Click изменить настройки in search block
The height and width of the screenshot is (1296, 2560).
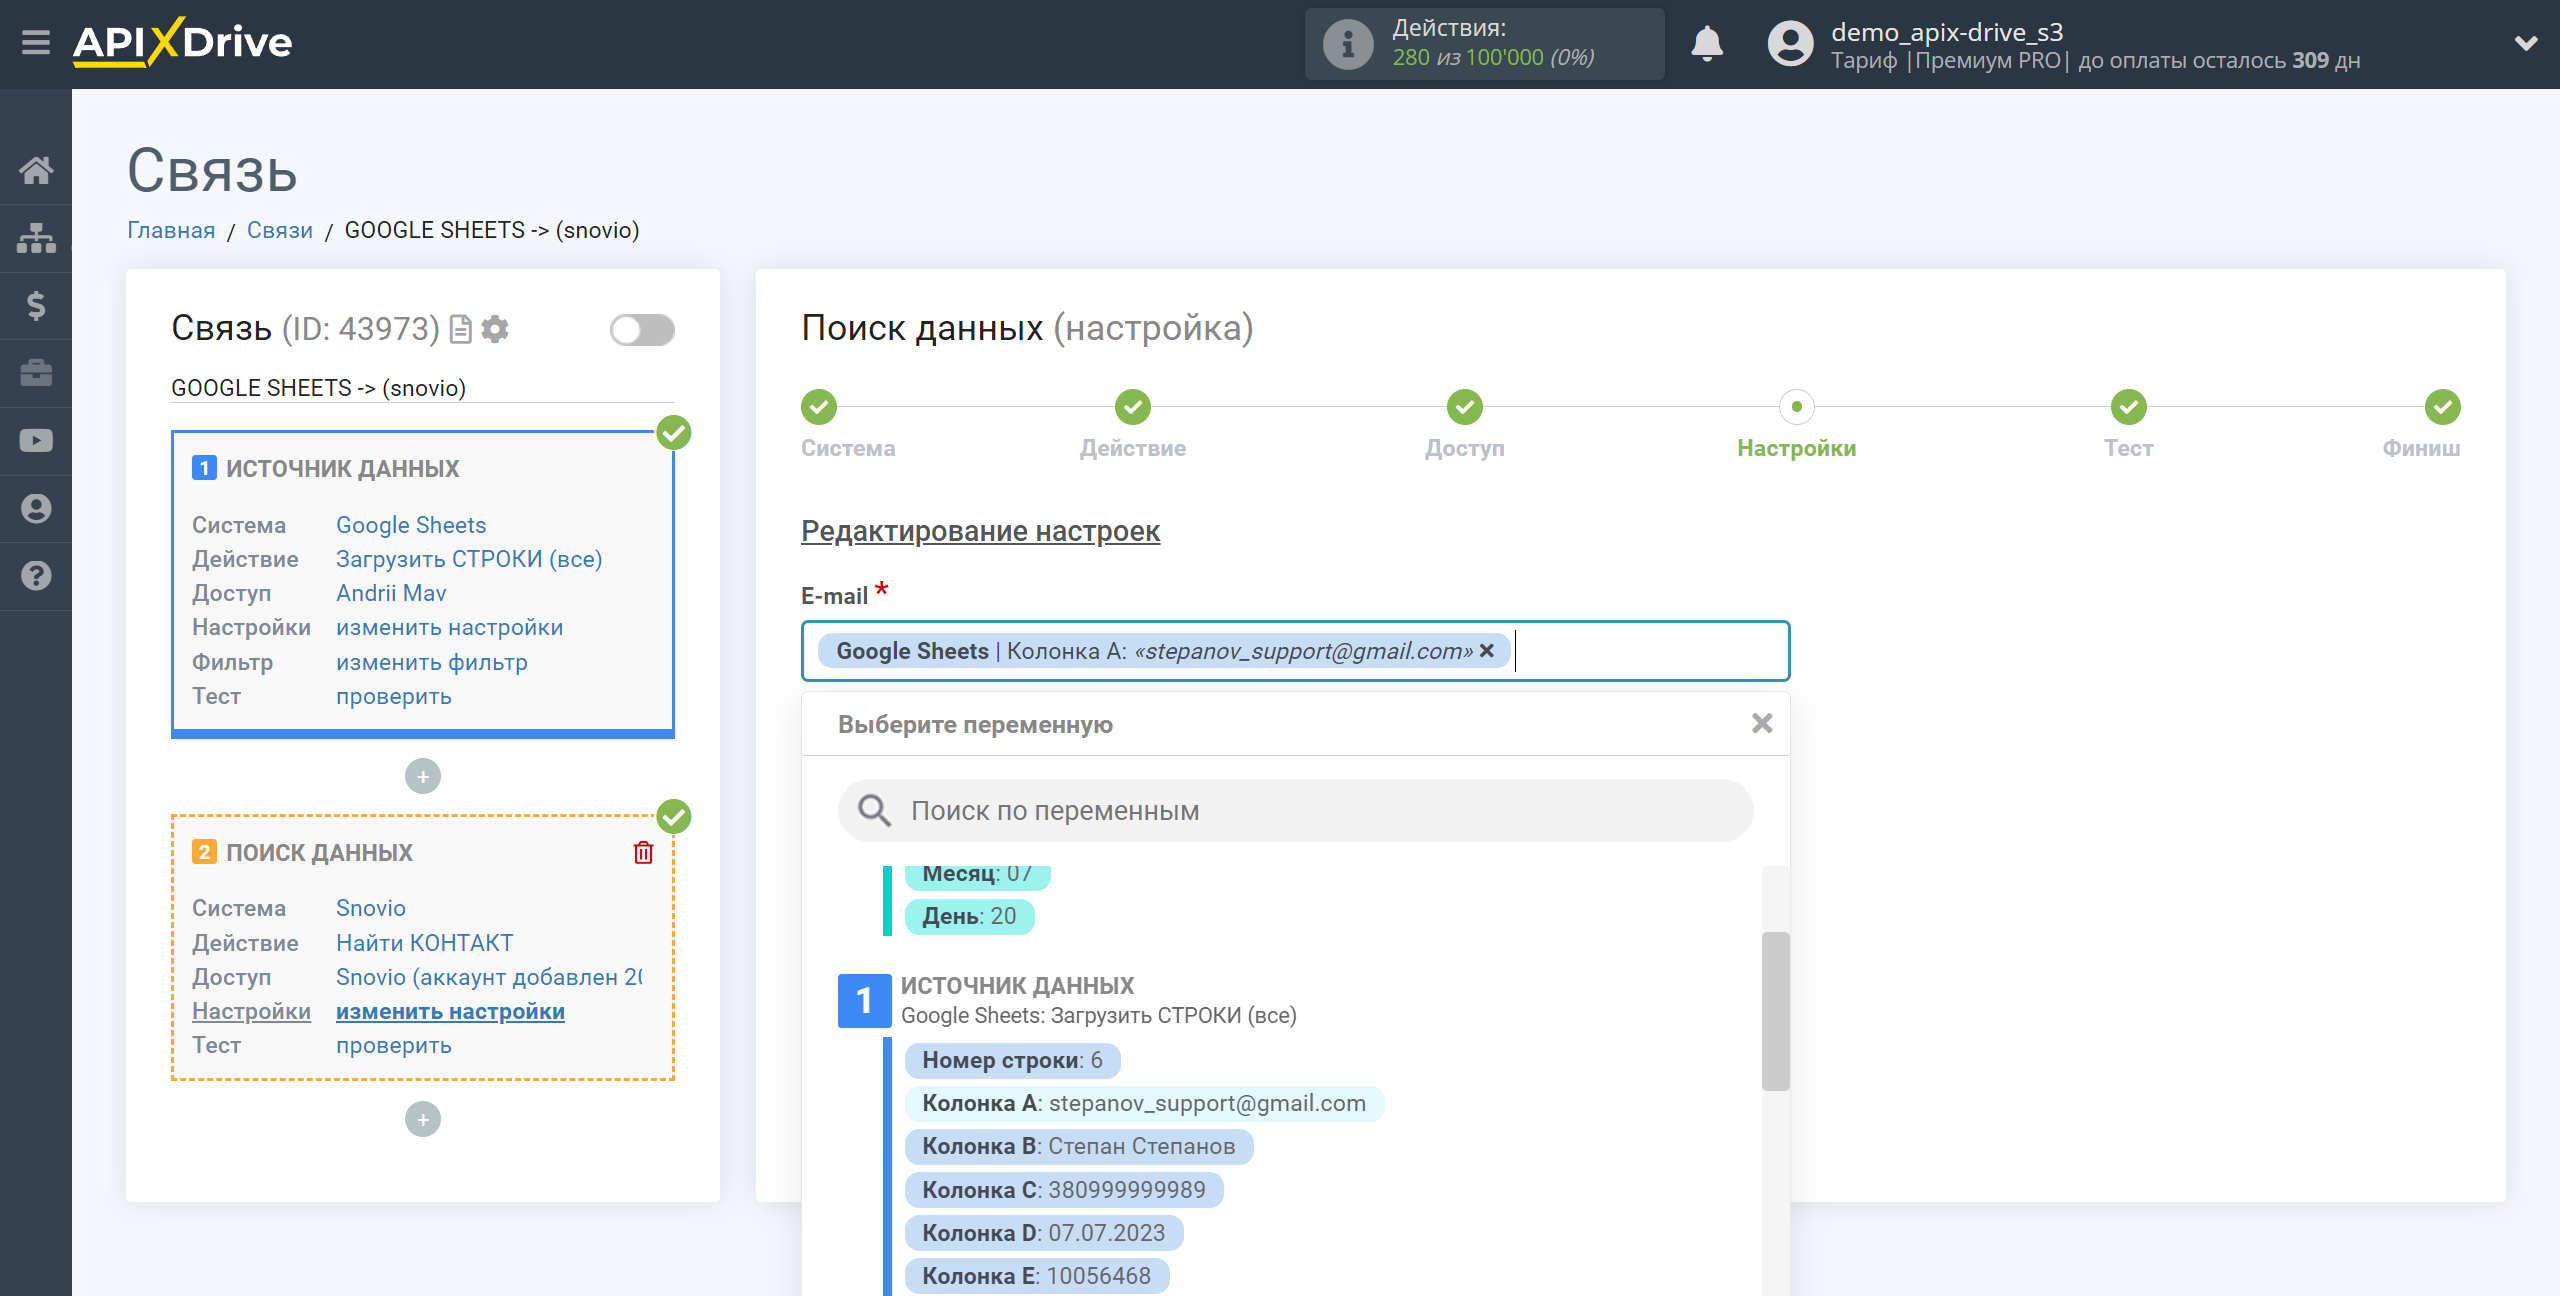pos(450,1011)
